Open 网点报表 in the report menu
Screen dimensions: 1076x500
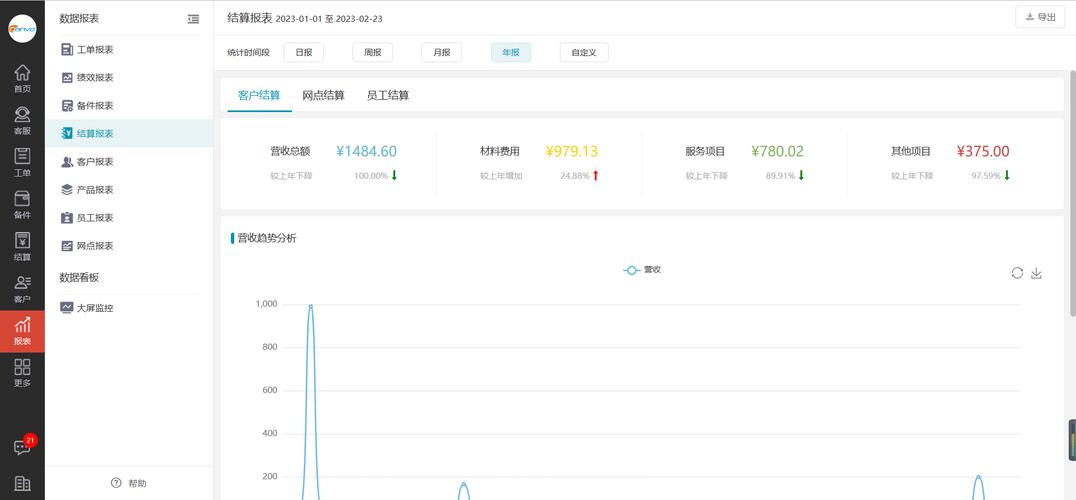click(x=129, y=246)
